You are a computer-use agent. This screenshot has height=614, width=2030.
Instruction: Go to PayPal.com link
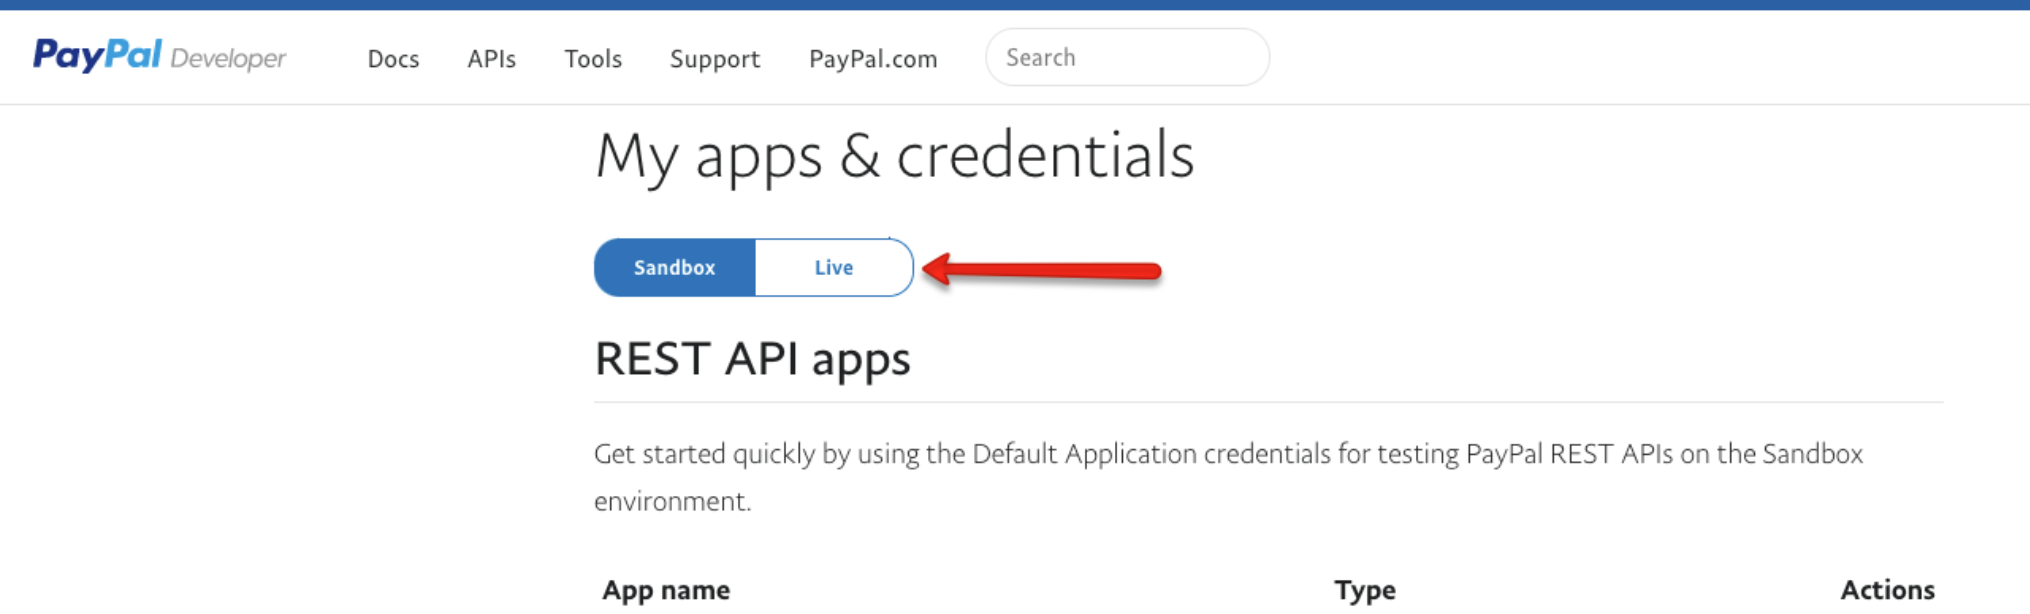[873, 59]
